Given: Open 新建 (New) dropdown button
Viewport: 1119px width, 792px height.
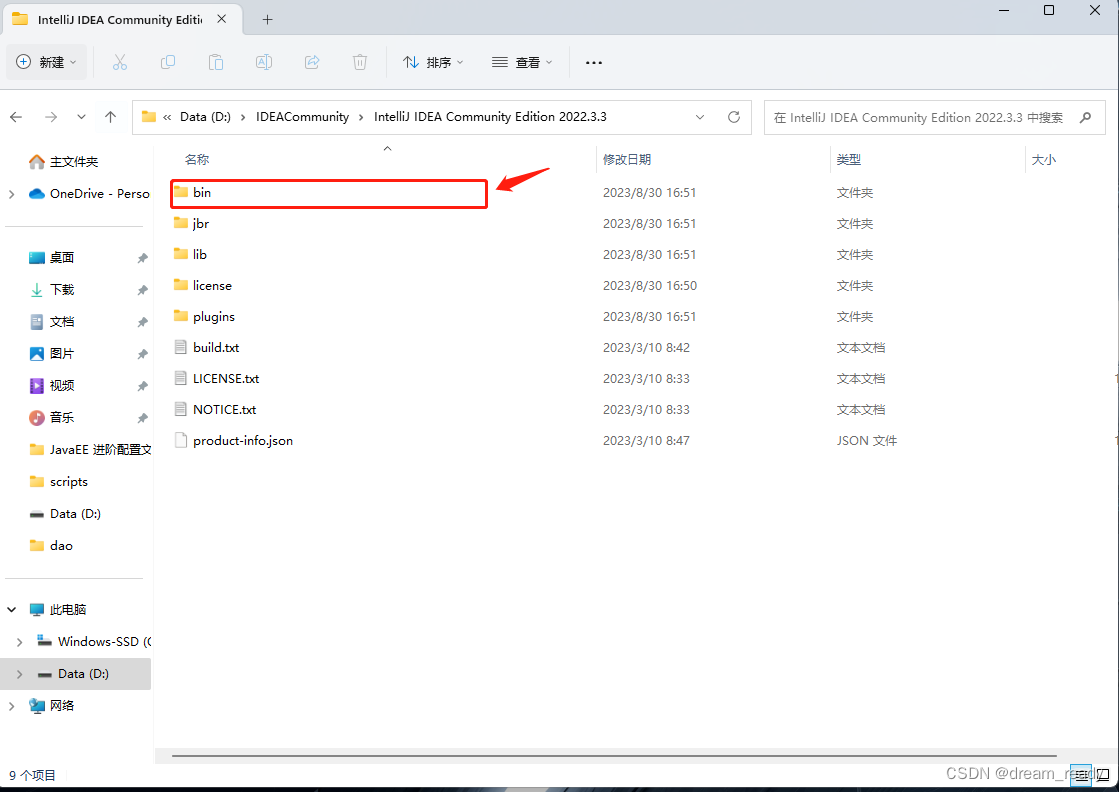Looking at the screenshot, I should coord(46,62).
